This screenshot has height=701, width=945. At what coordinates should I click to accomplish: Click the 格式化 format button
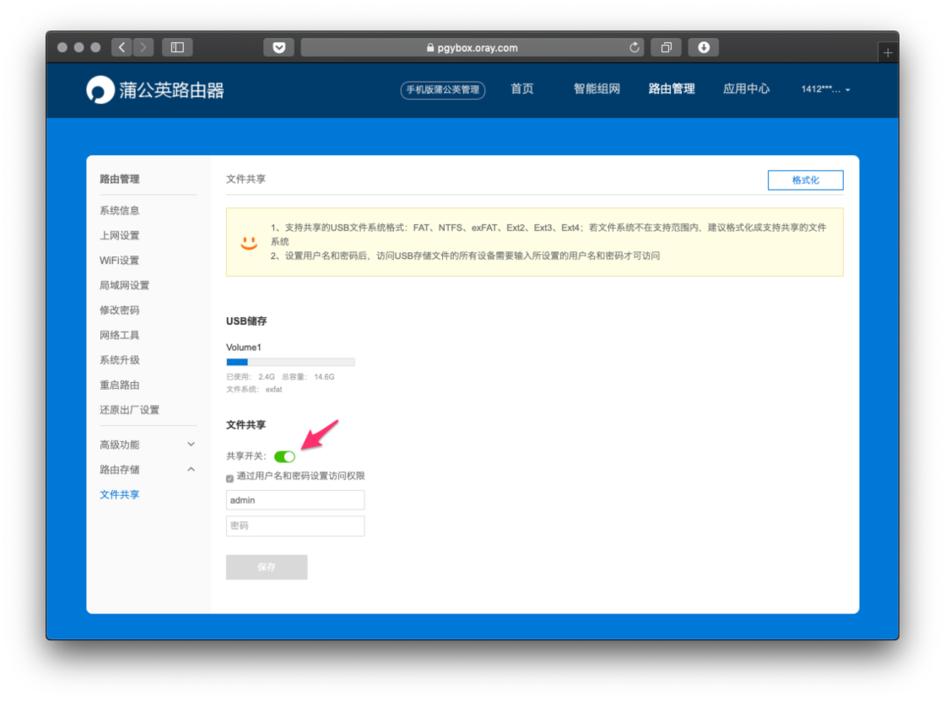805,180
